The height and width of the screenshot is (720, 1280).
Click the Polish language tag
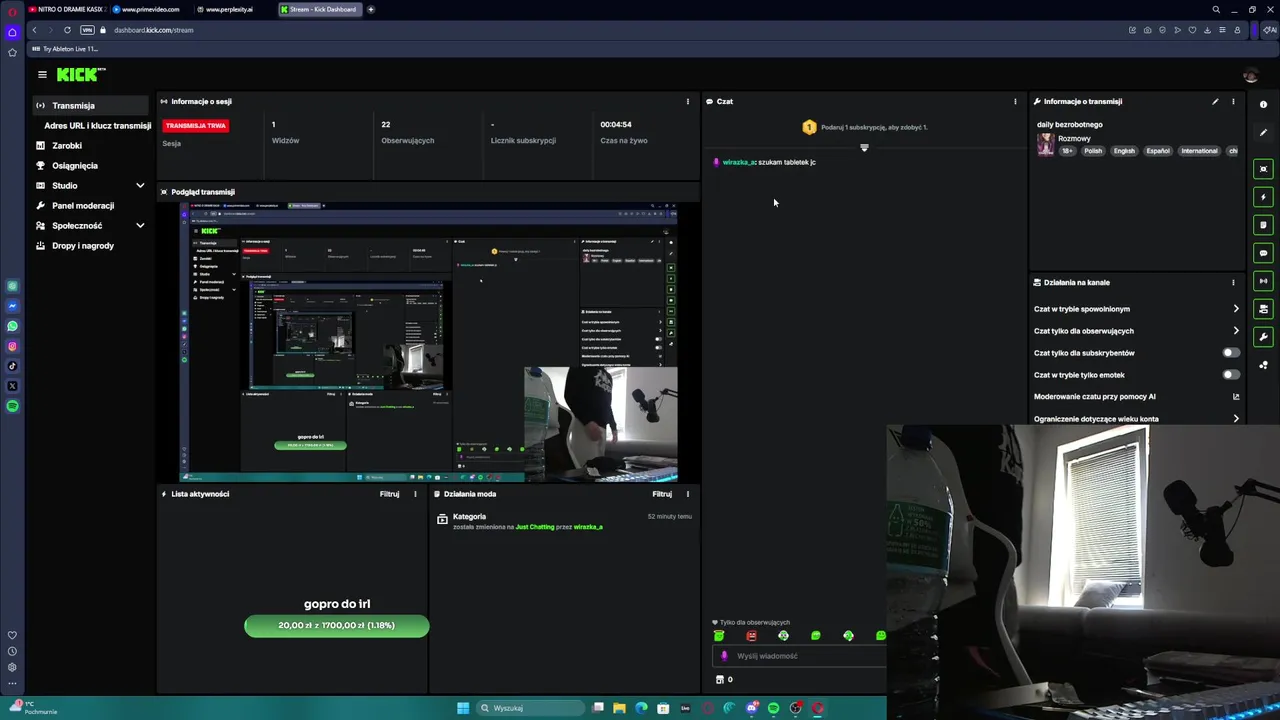click(x=1093, y=151)
